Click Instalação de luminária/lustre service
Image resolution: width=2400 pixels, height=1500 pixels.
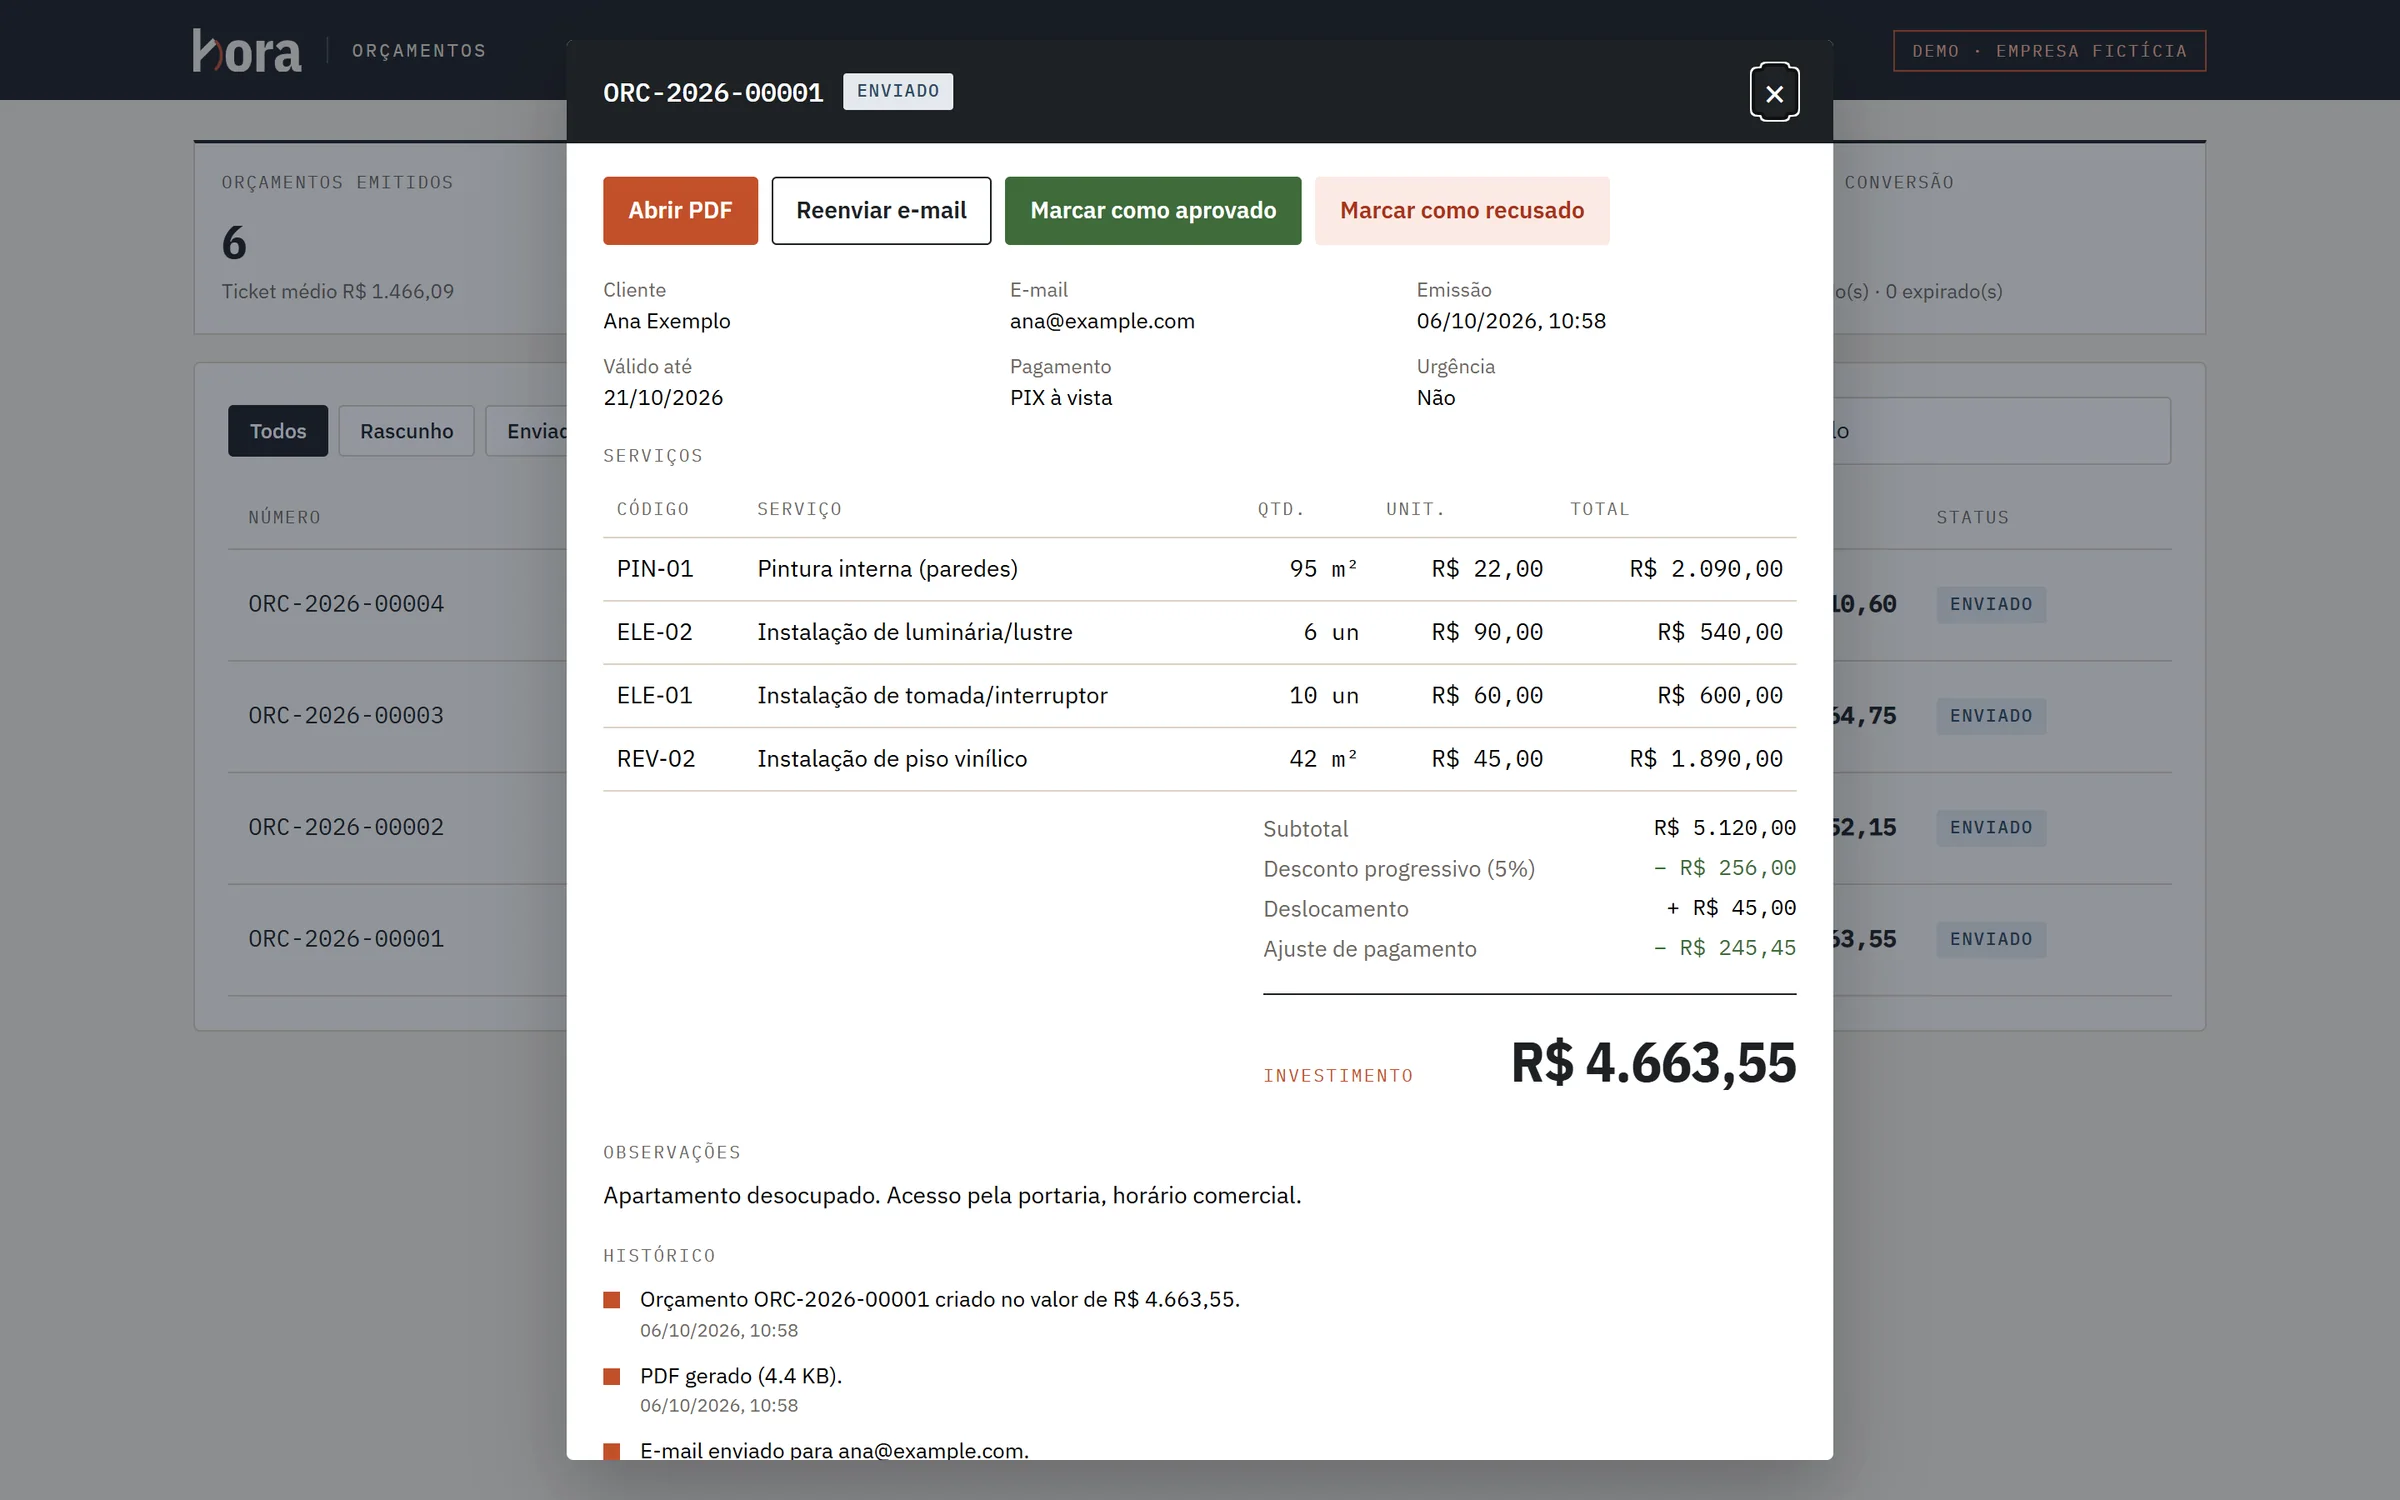point(914,632)
